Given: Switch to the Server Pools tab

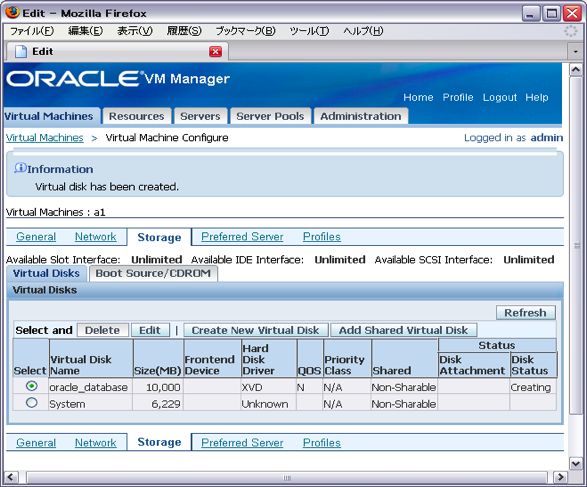Looking at the screenshot, I should [270, 116].
